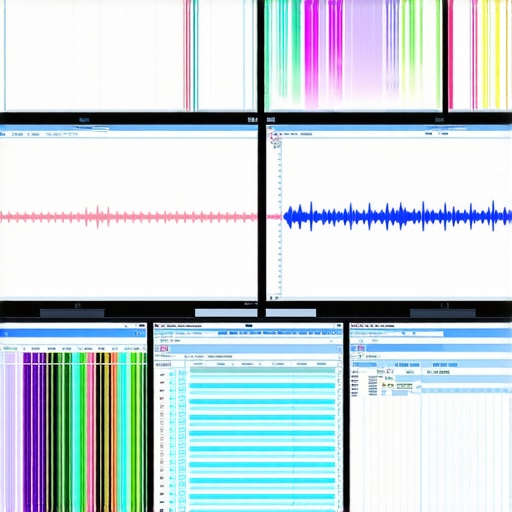512x512 pixels.
Task: Click the pink icon in the bottom-right window toolbar
Action: [x=361, y=349]
